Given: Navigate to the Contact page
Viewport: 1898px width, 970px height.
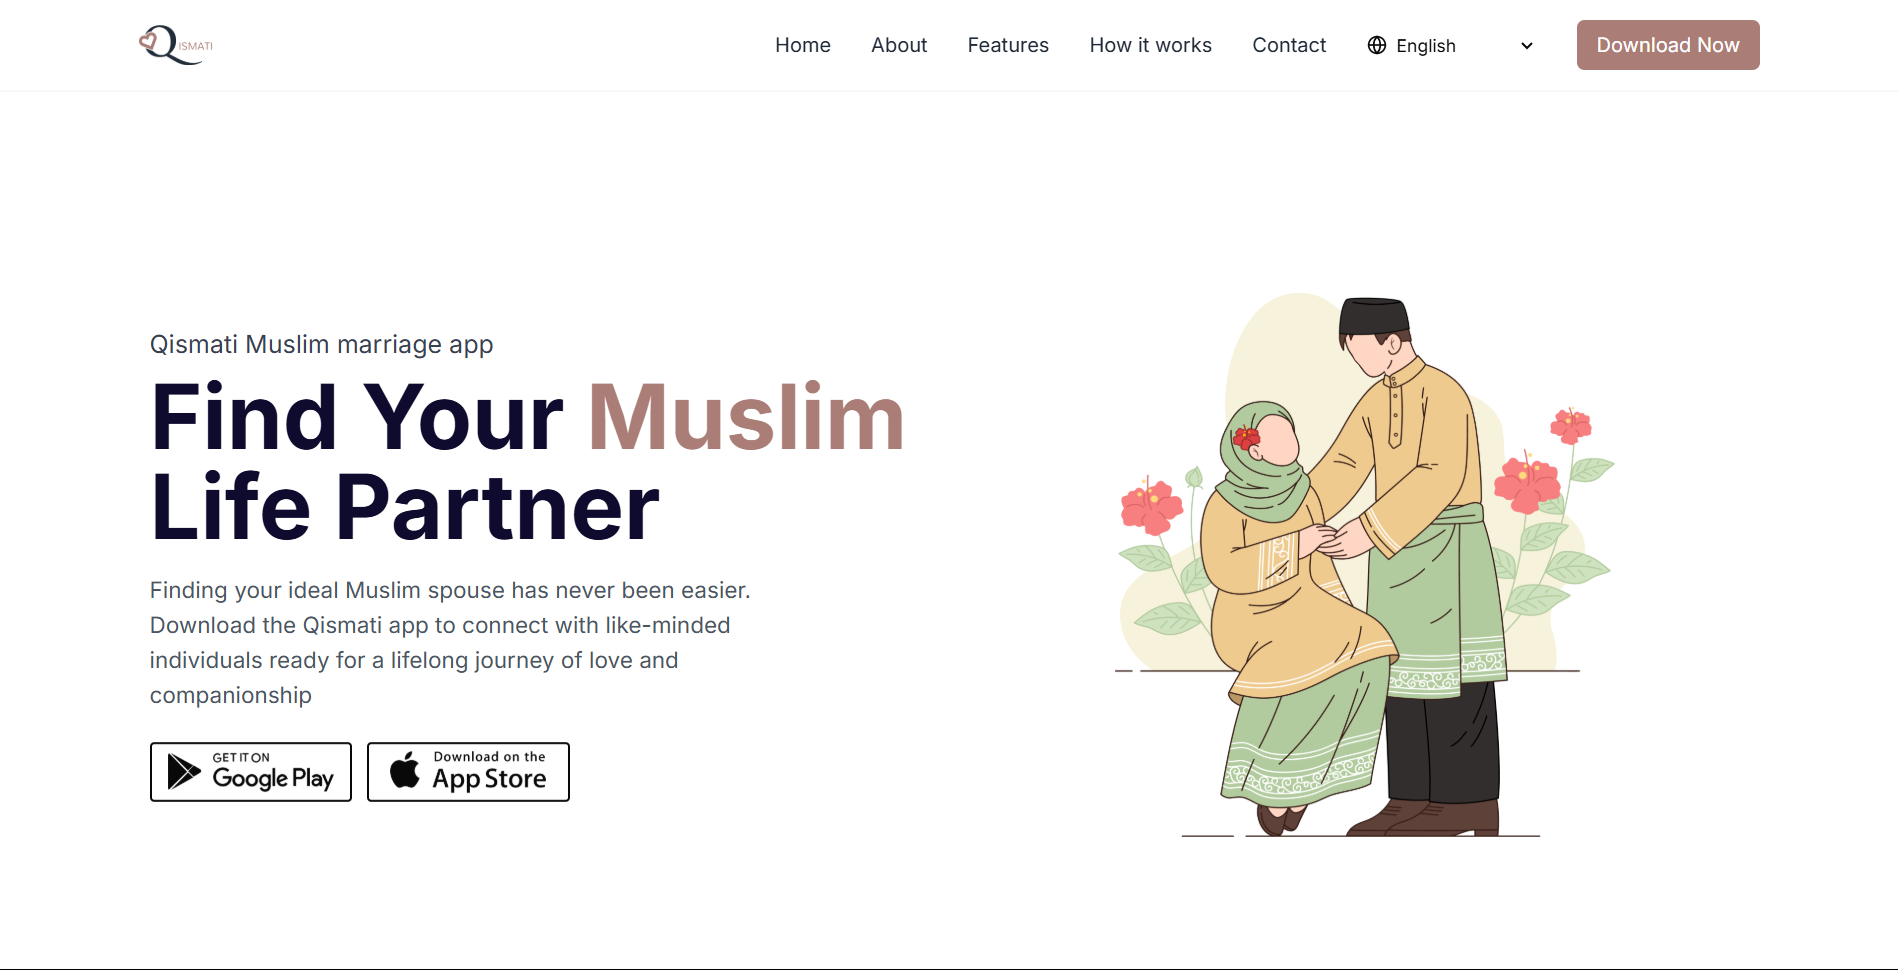Looking at the screenshot, I should [1289, 45].
